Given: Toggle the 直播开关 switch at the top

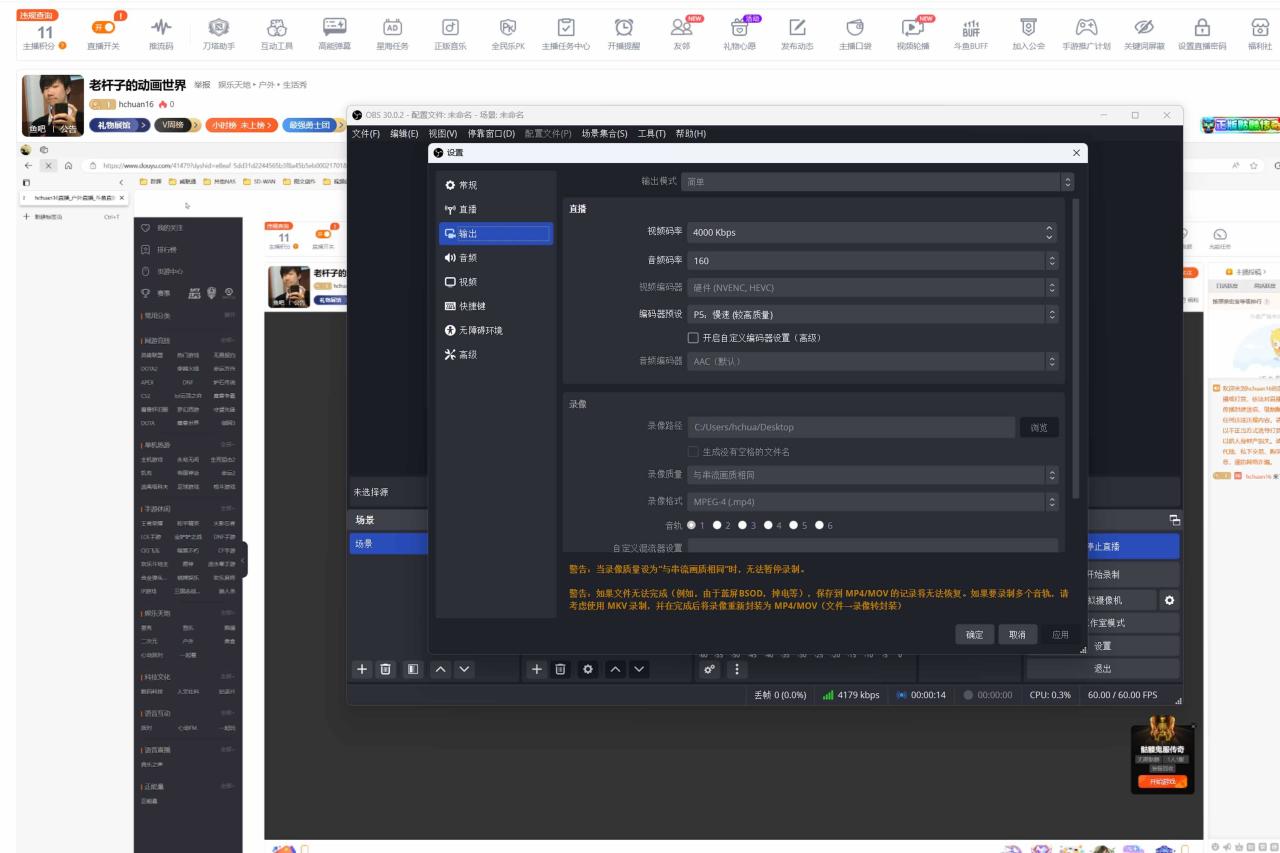Looking at the screenshot, I should (103, 27).
